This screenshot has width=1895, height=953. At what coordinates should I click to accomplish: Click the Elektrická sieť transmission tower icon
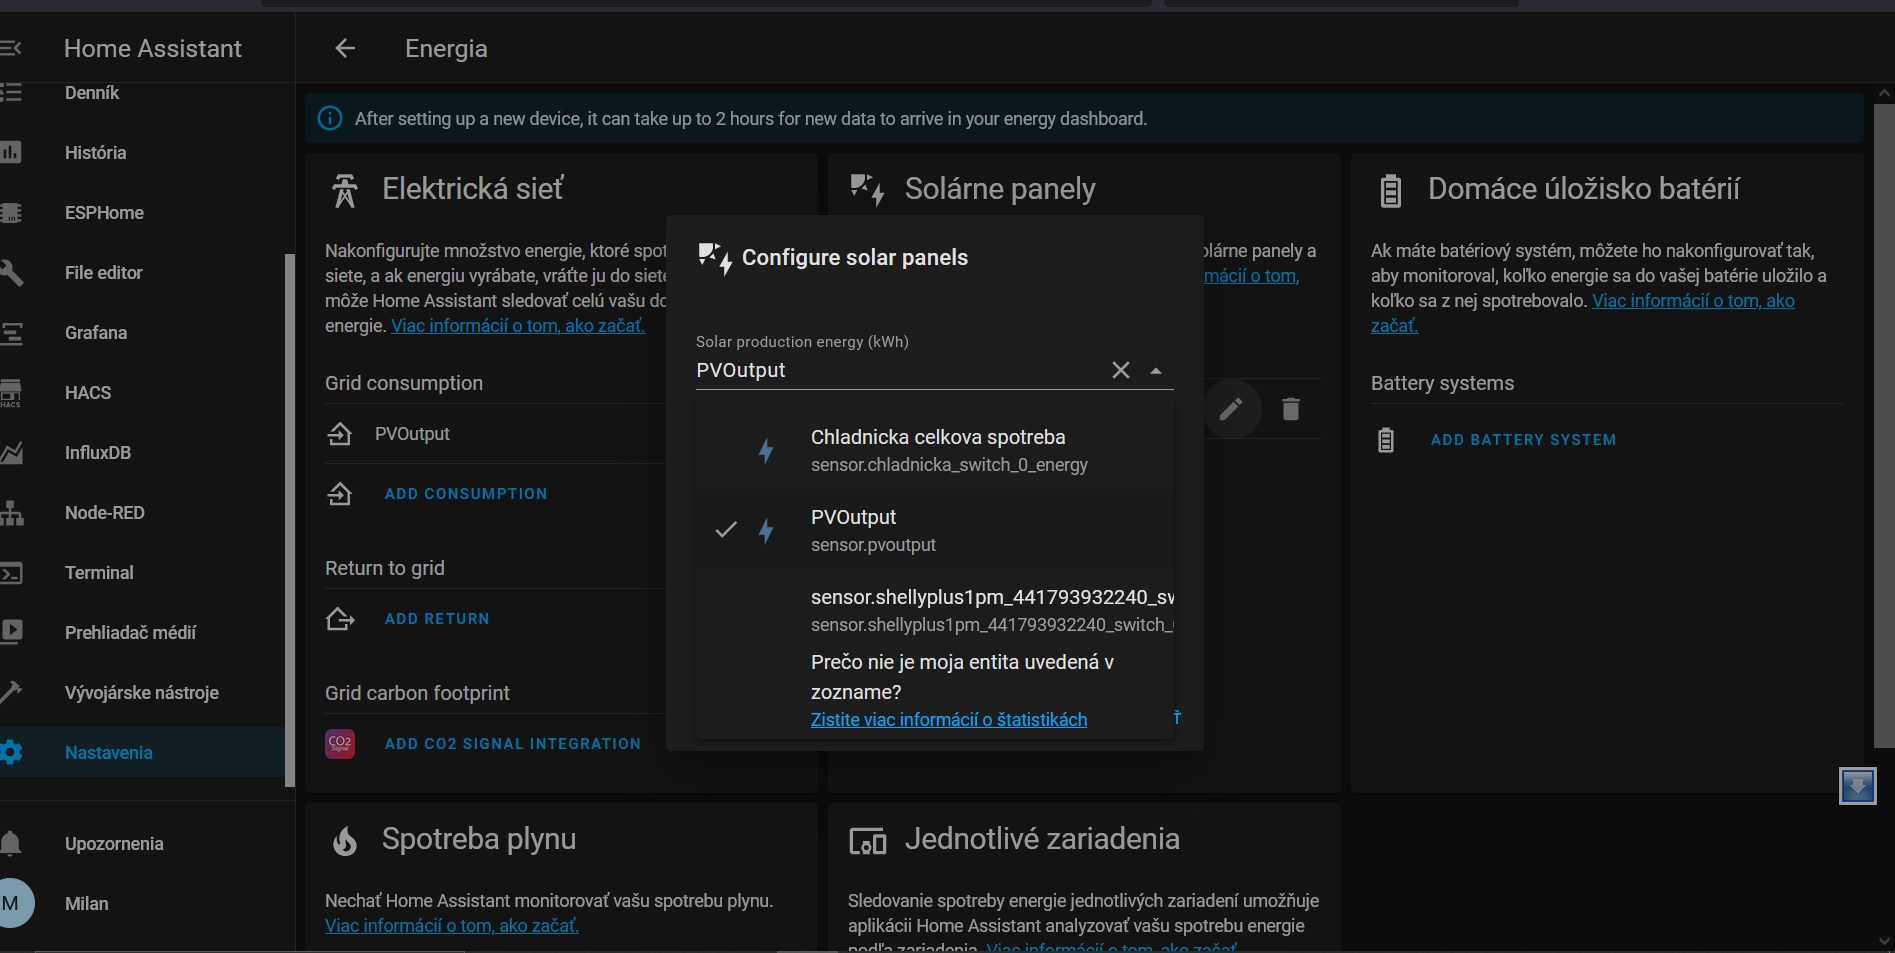pyautogui.click(x=345, y=190)
